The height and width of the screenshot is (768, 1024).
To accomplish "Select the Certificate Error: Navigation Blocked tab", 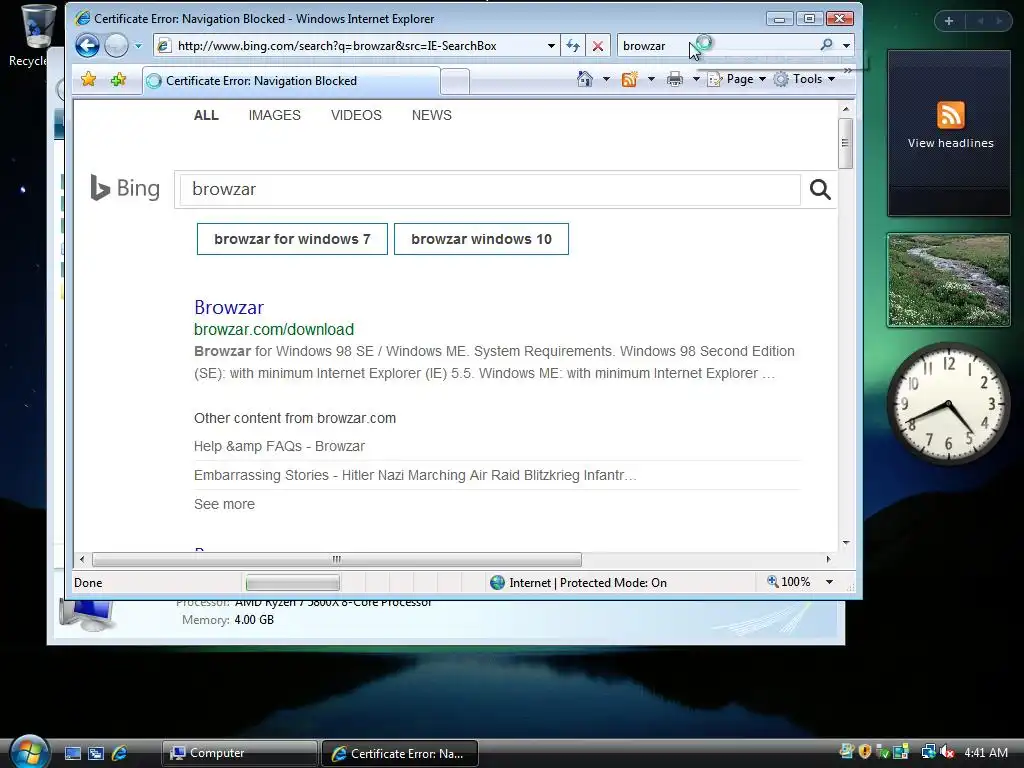I will [291, 81].
